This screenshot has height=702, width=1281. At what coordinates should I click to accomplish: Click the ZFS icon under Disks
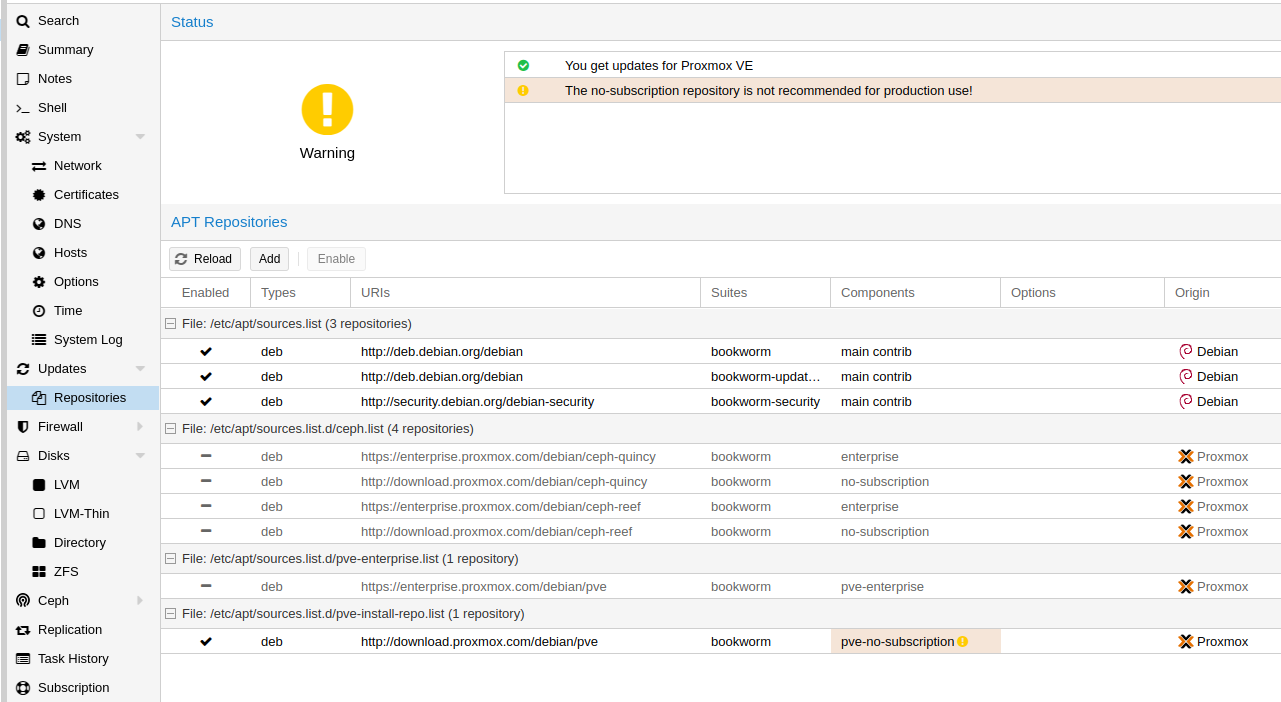[x=38, y=571]
